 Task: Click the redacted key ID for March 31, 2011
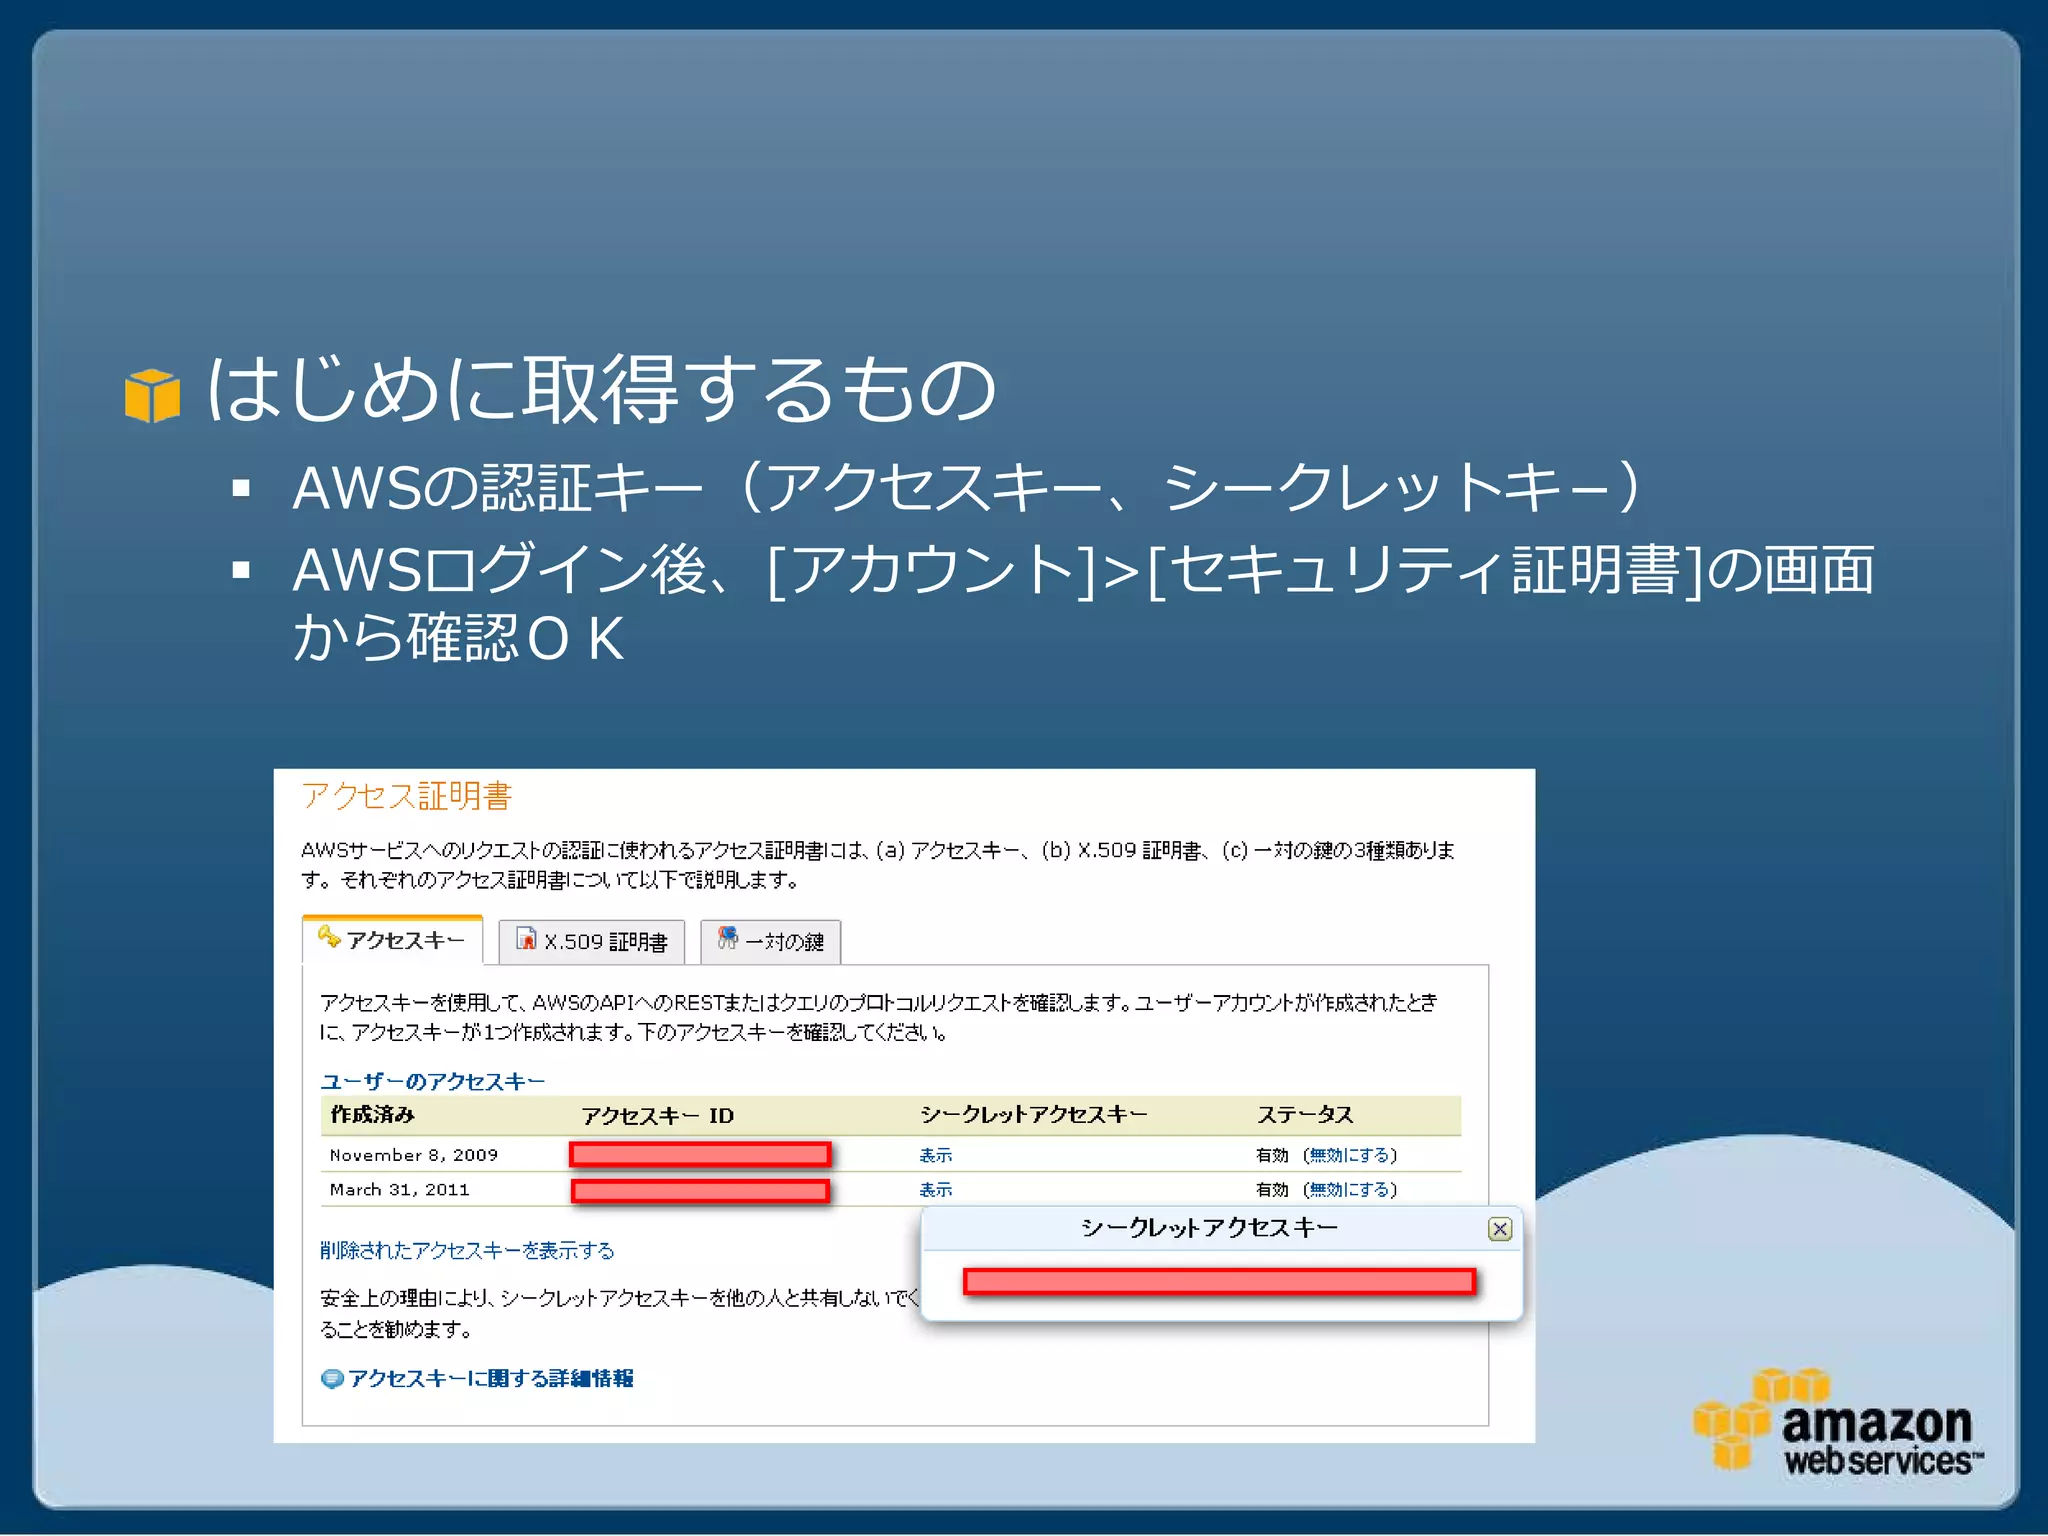(x=700, y=1190)
